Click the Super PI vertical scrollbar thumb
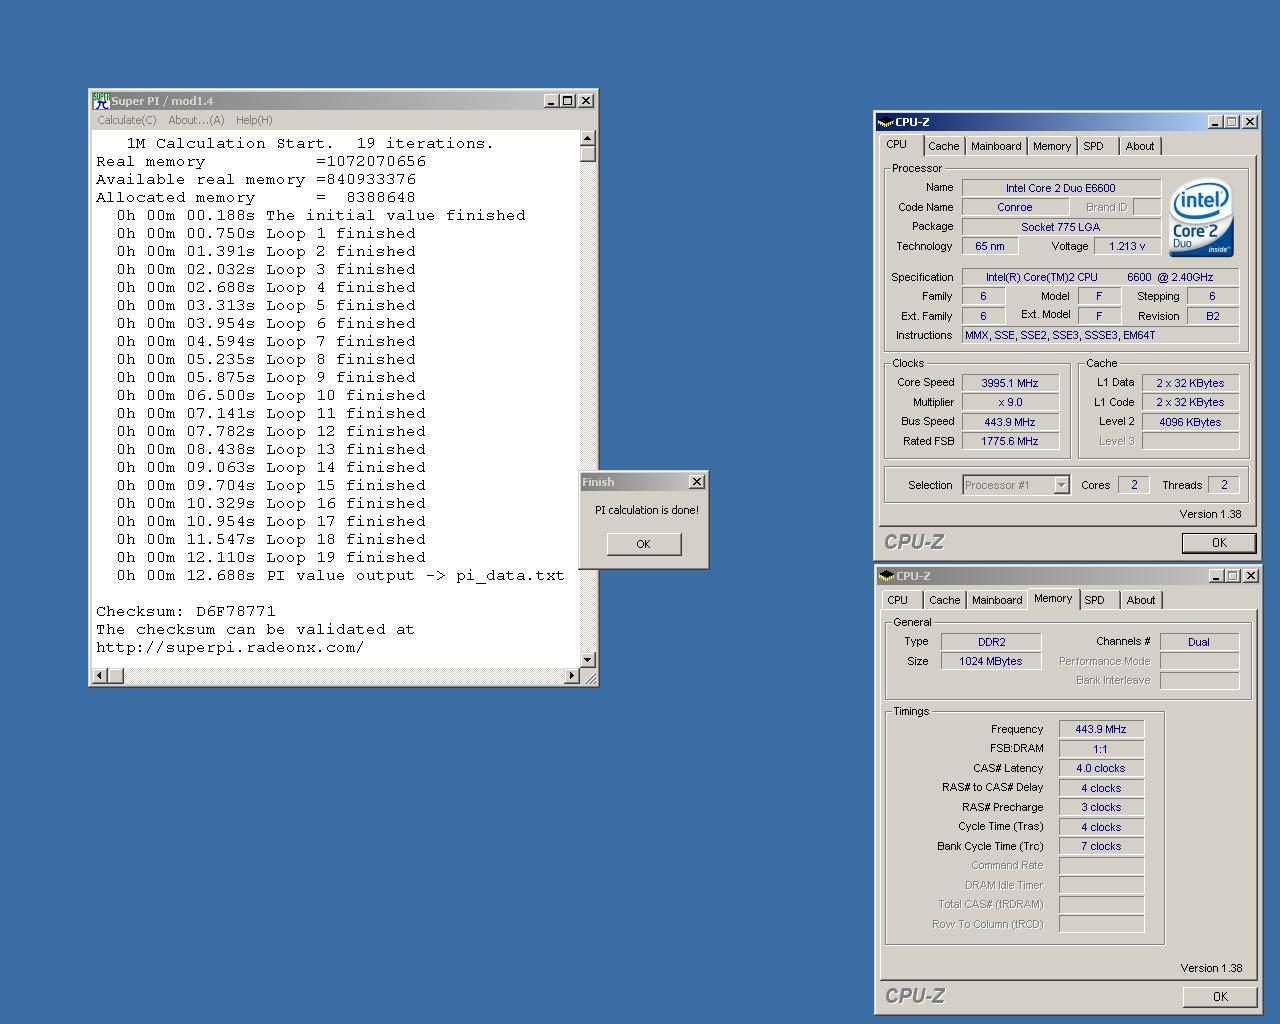Image resolution: width=1280 pixels, height=1024 pixels. click(588, 154)
